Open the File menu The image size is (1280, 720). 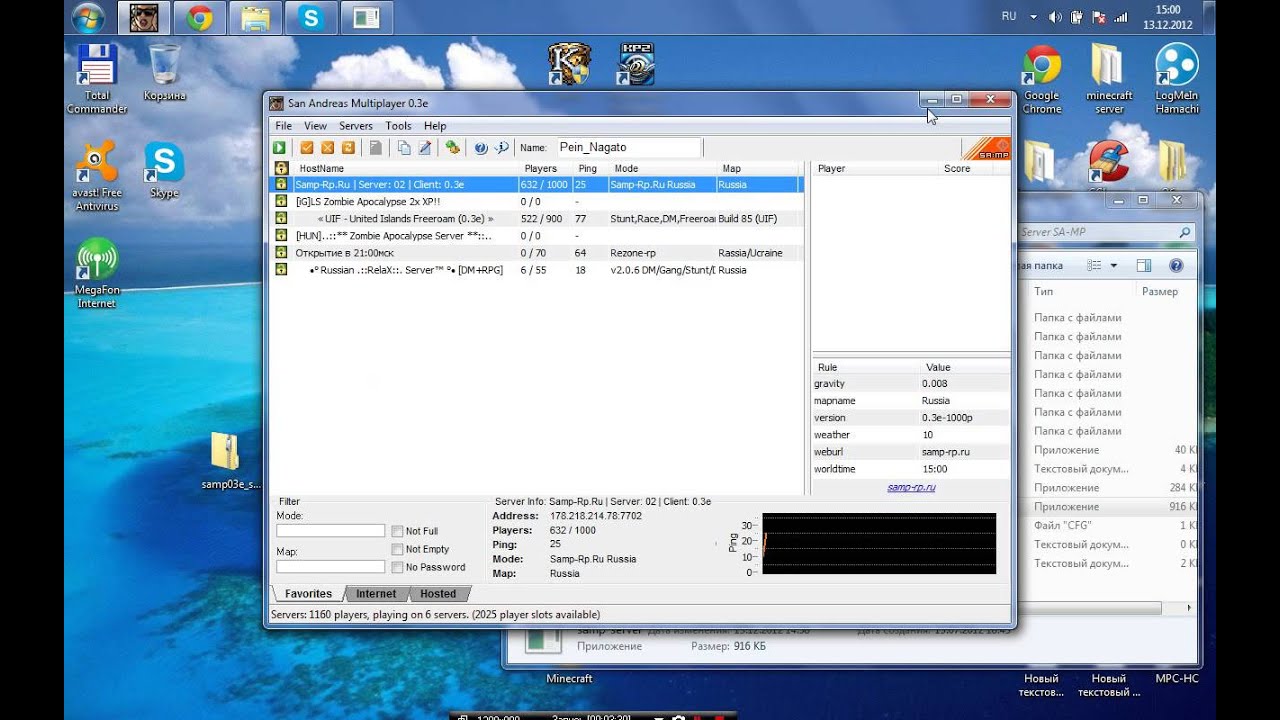[283, 126]
